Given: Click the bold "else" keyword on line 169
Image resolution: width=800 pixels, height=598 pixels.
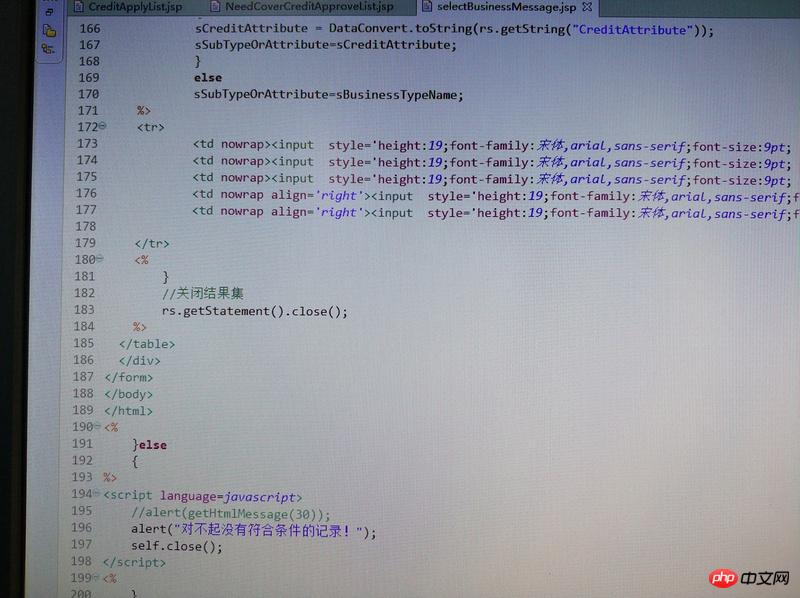Looking at the screenshot, I should point(208,78).
